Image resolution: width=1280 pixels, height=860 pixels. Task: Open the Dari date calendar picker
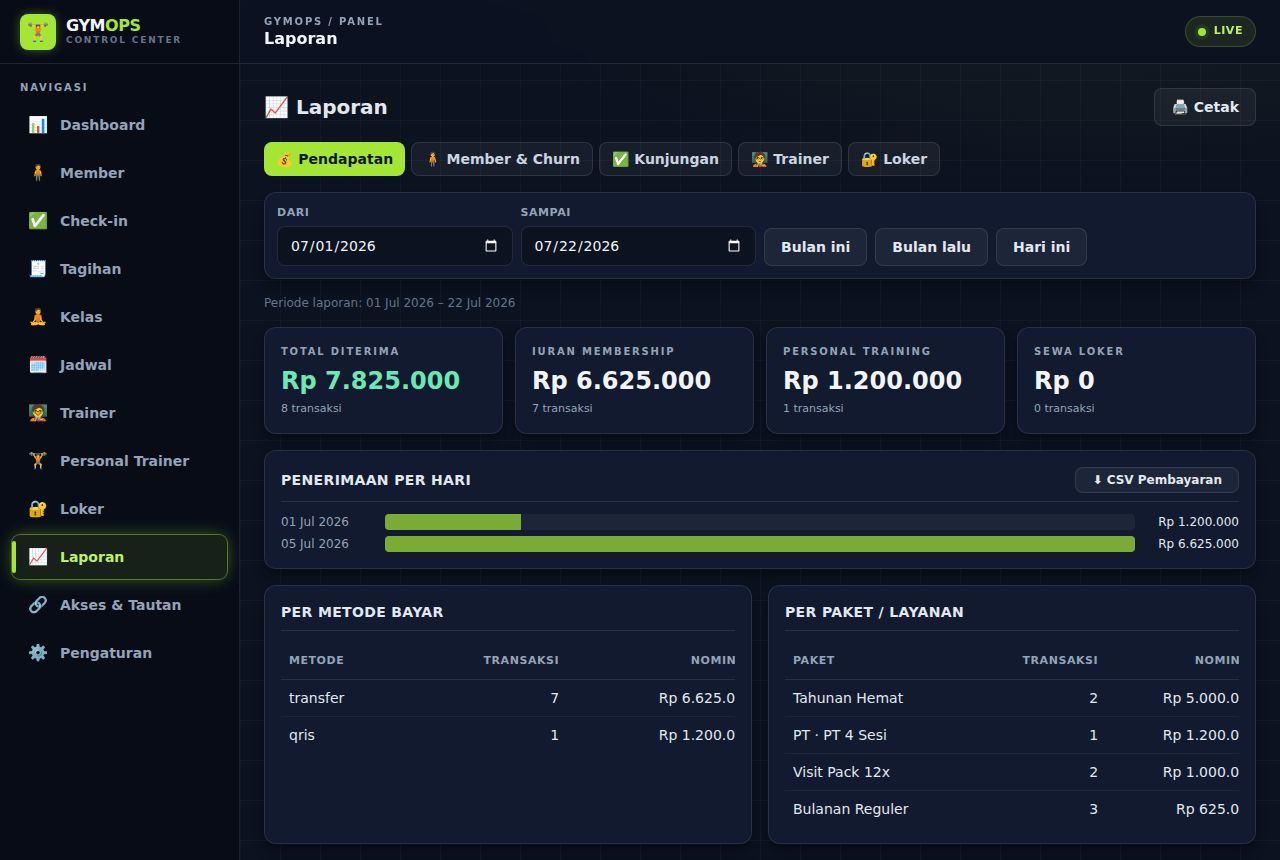click(x=491, y=246)
